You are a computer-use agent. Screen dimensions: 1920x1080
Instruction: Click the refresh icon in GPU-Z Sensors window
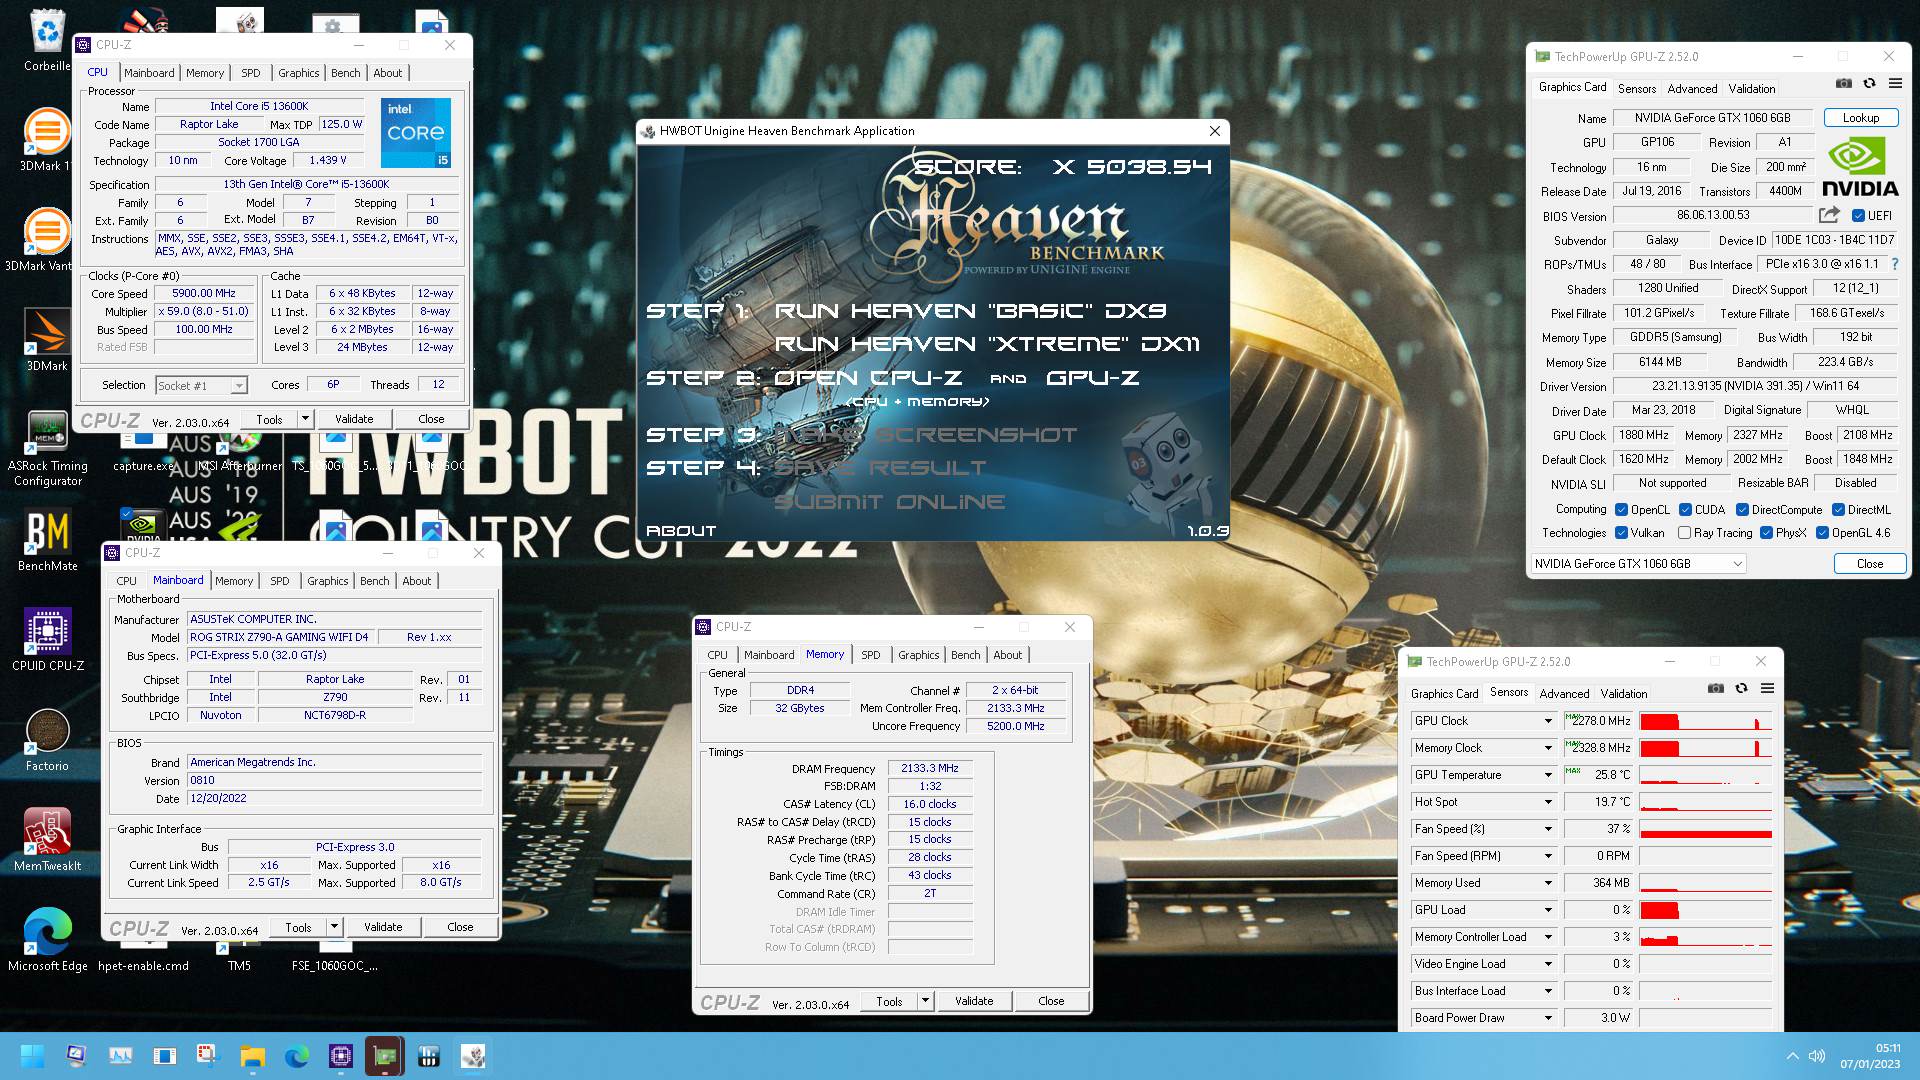point(1741,689)
